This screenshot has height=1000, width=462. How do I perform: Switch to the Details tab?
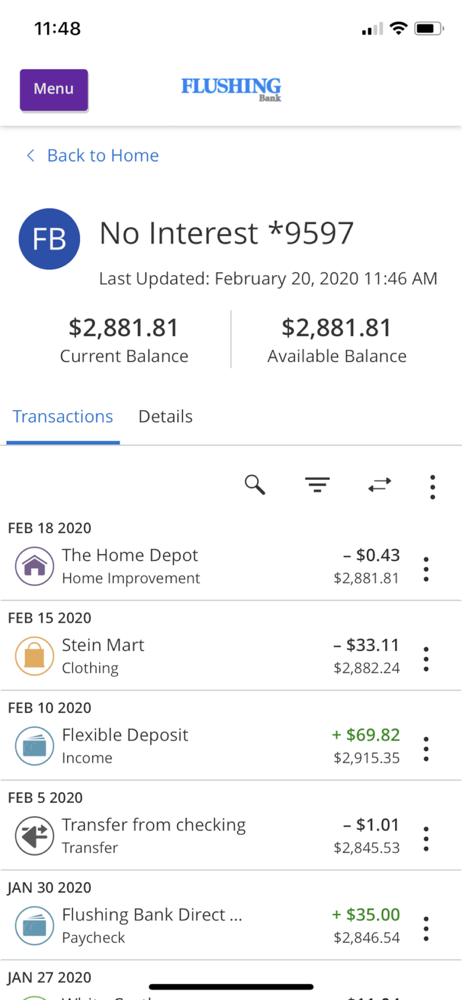point(165,417)
